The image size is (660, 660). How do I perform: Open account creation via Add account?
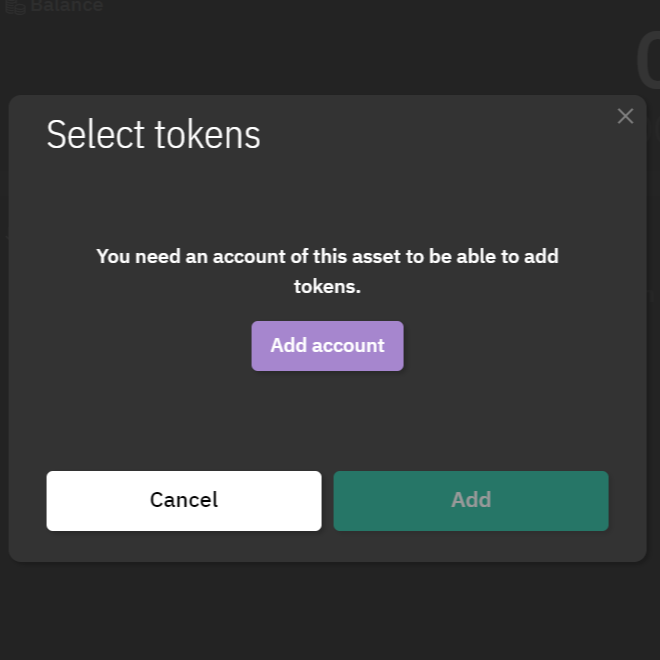coord(327,346)
